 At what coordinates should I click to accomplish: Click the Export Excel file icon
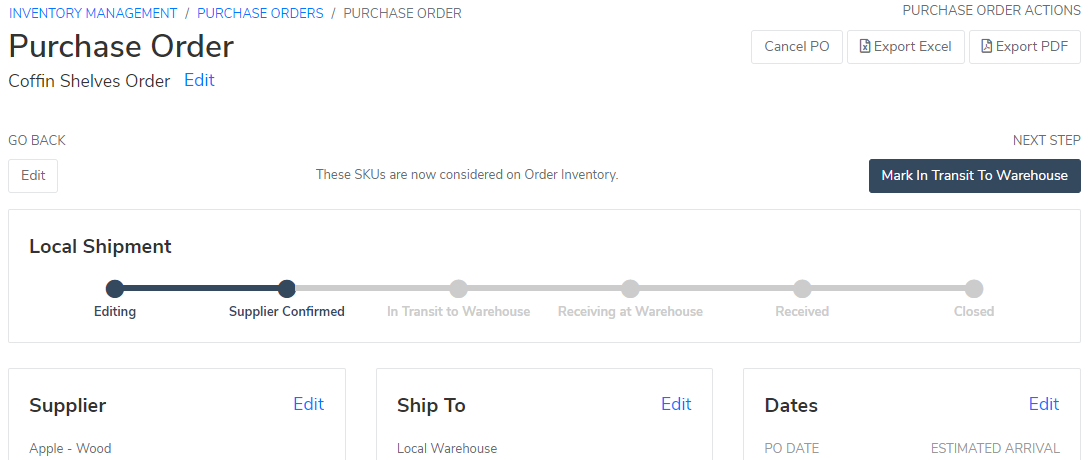click(x=865, y=47)
